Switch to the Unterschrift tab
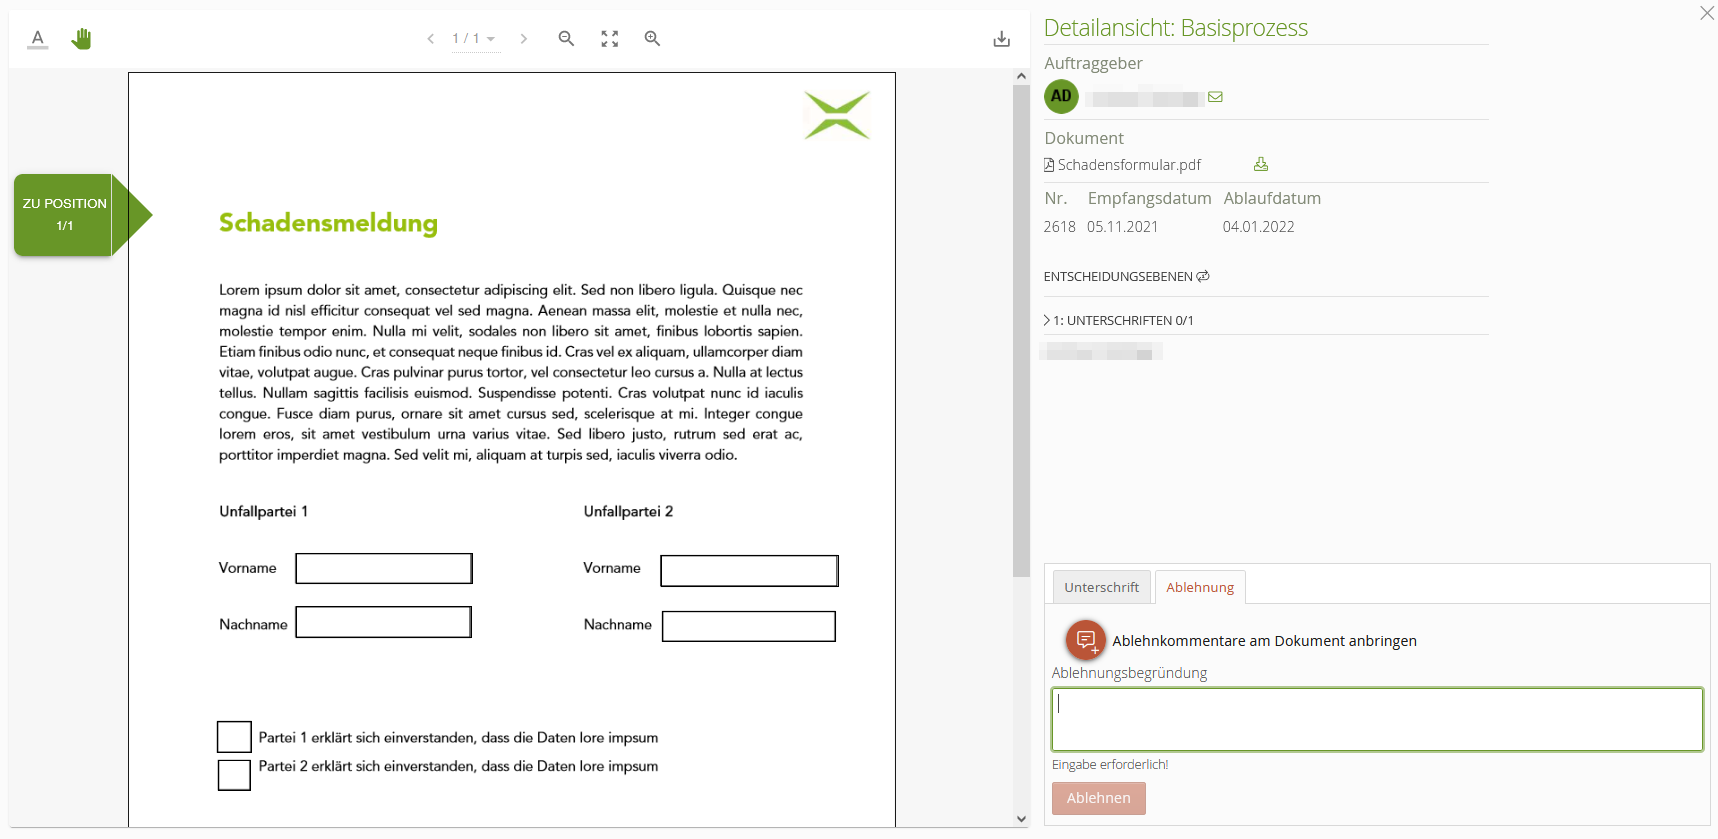The width and height of the screenshot is (1718, 839). tap(1101, 587)
